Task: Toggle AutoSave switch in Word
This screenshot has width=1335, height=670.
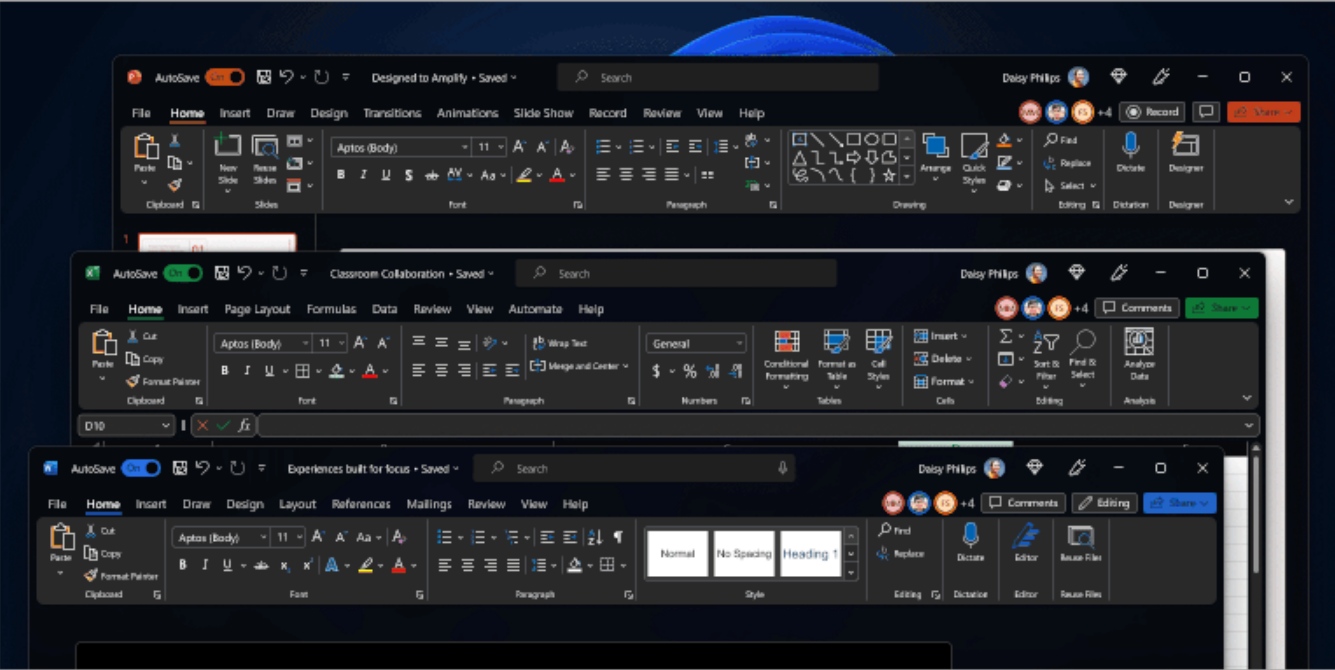Action: (x=141, y=468)
